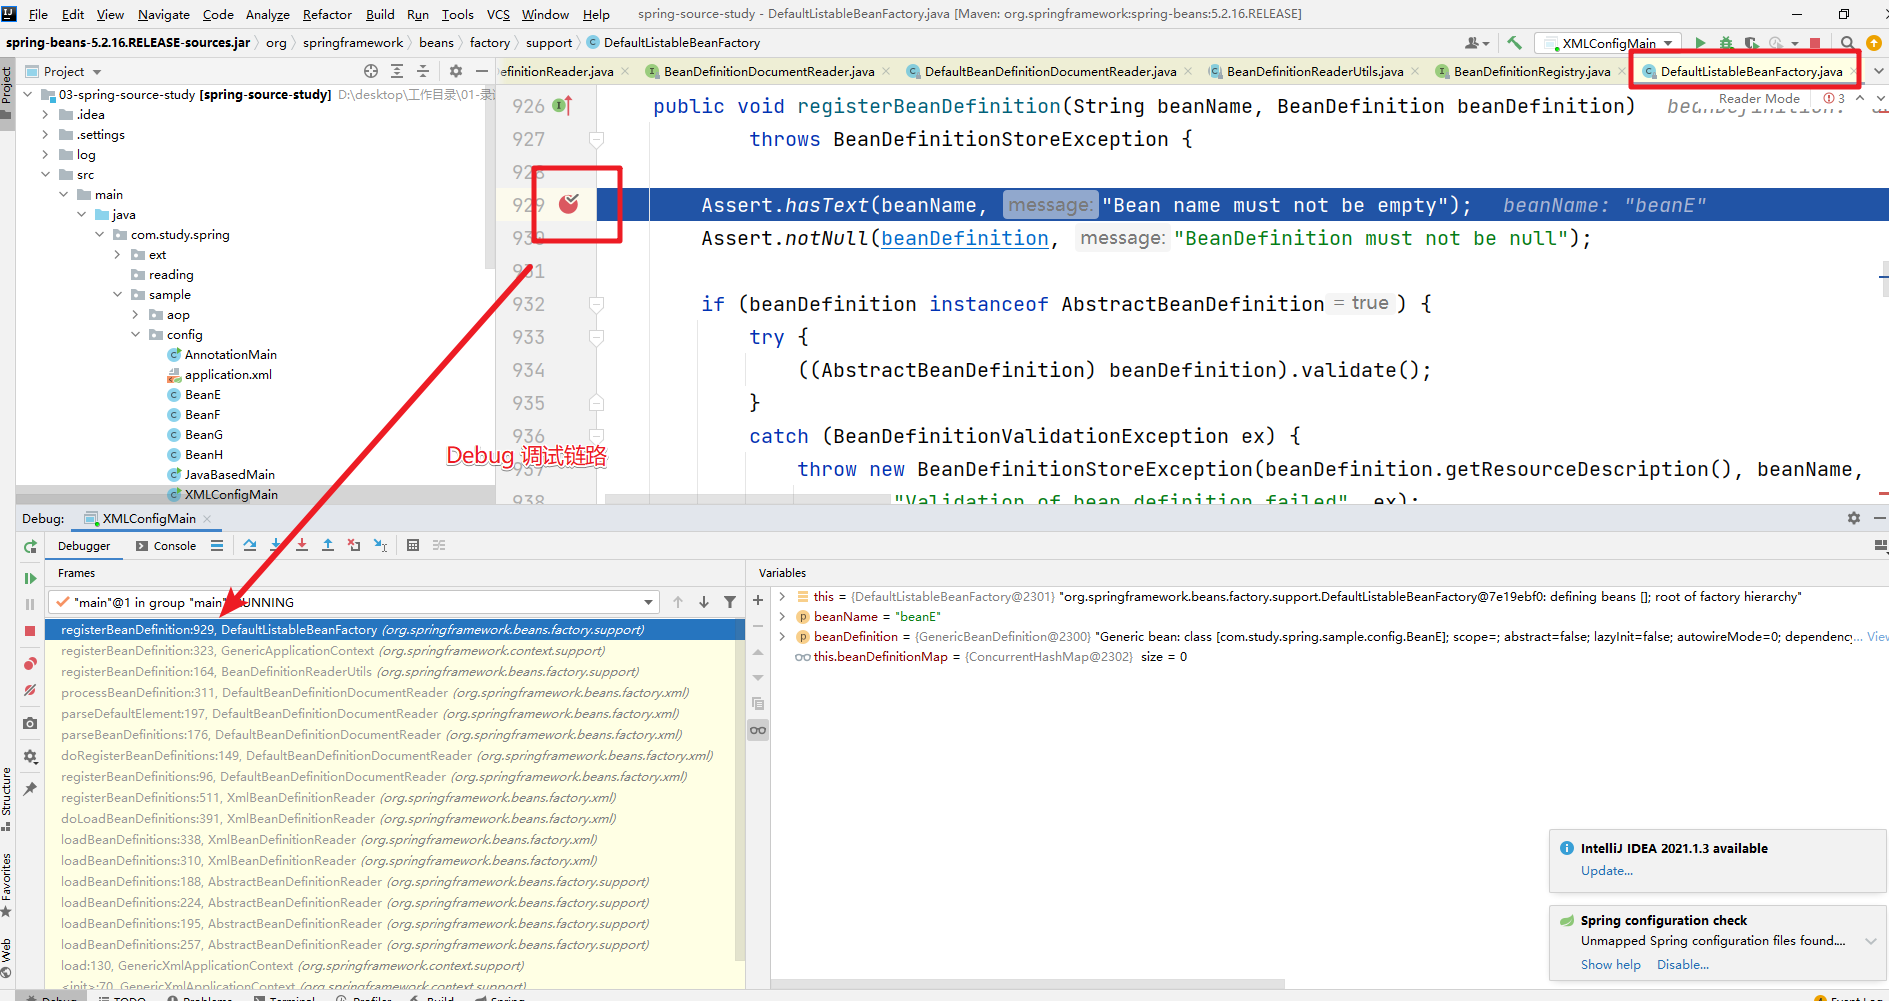Image resolution: width=1889 pixels, height=1001 pixels.
Task: Open the XMLConfigMain run configuration dropdown
Action: 1609,43
